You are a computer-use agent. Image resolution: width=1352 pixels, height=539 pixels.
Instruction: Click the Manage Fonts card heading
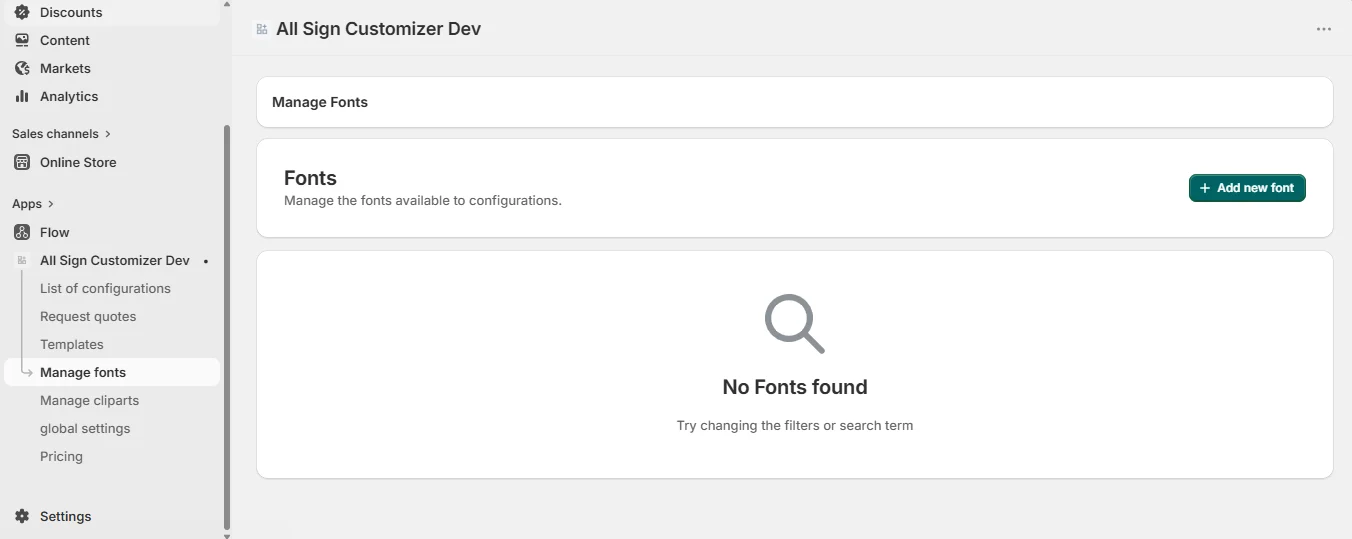320,102
